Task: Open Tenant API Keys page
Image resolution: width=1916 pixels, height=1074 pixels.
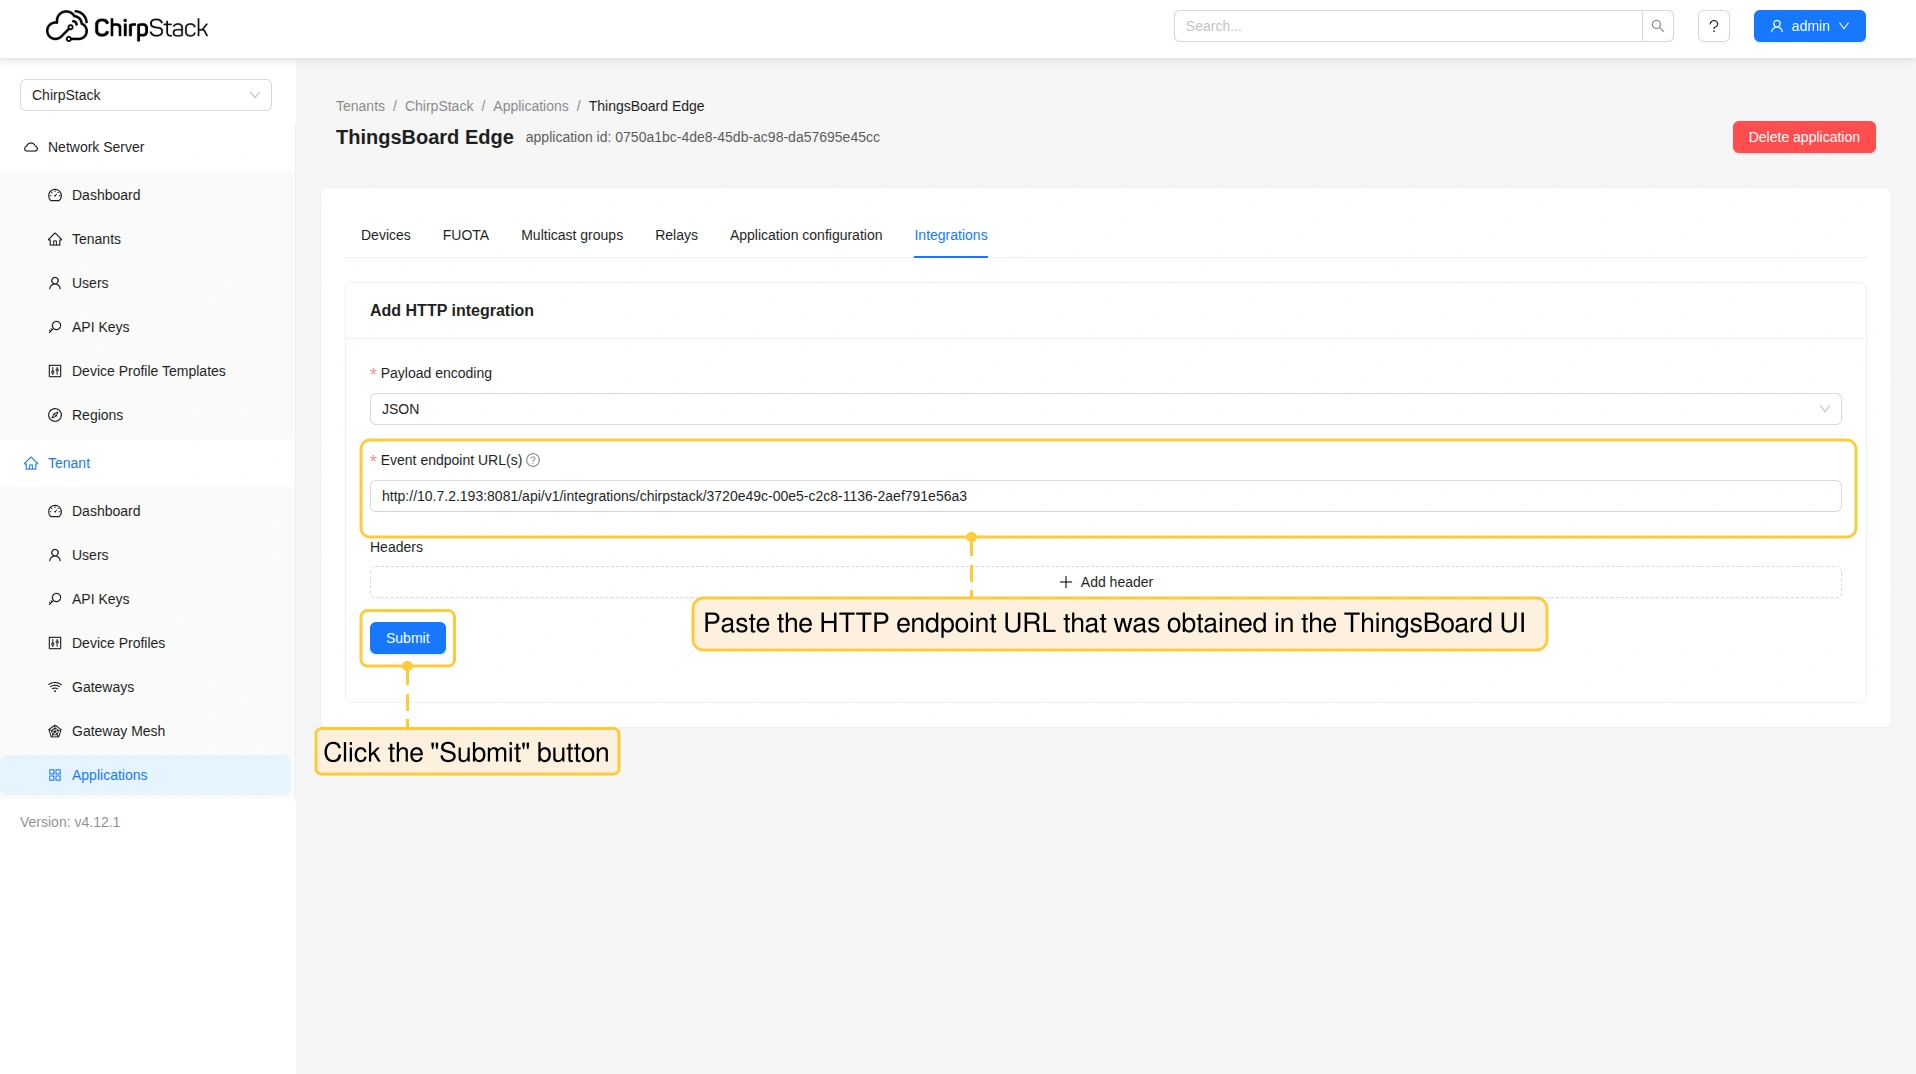Action: click(x=100, y=599)
